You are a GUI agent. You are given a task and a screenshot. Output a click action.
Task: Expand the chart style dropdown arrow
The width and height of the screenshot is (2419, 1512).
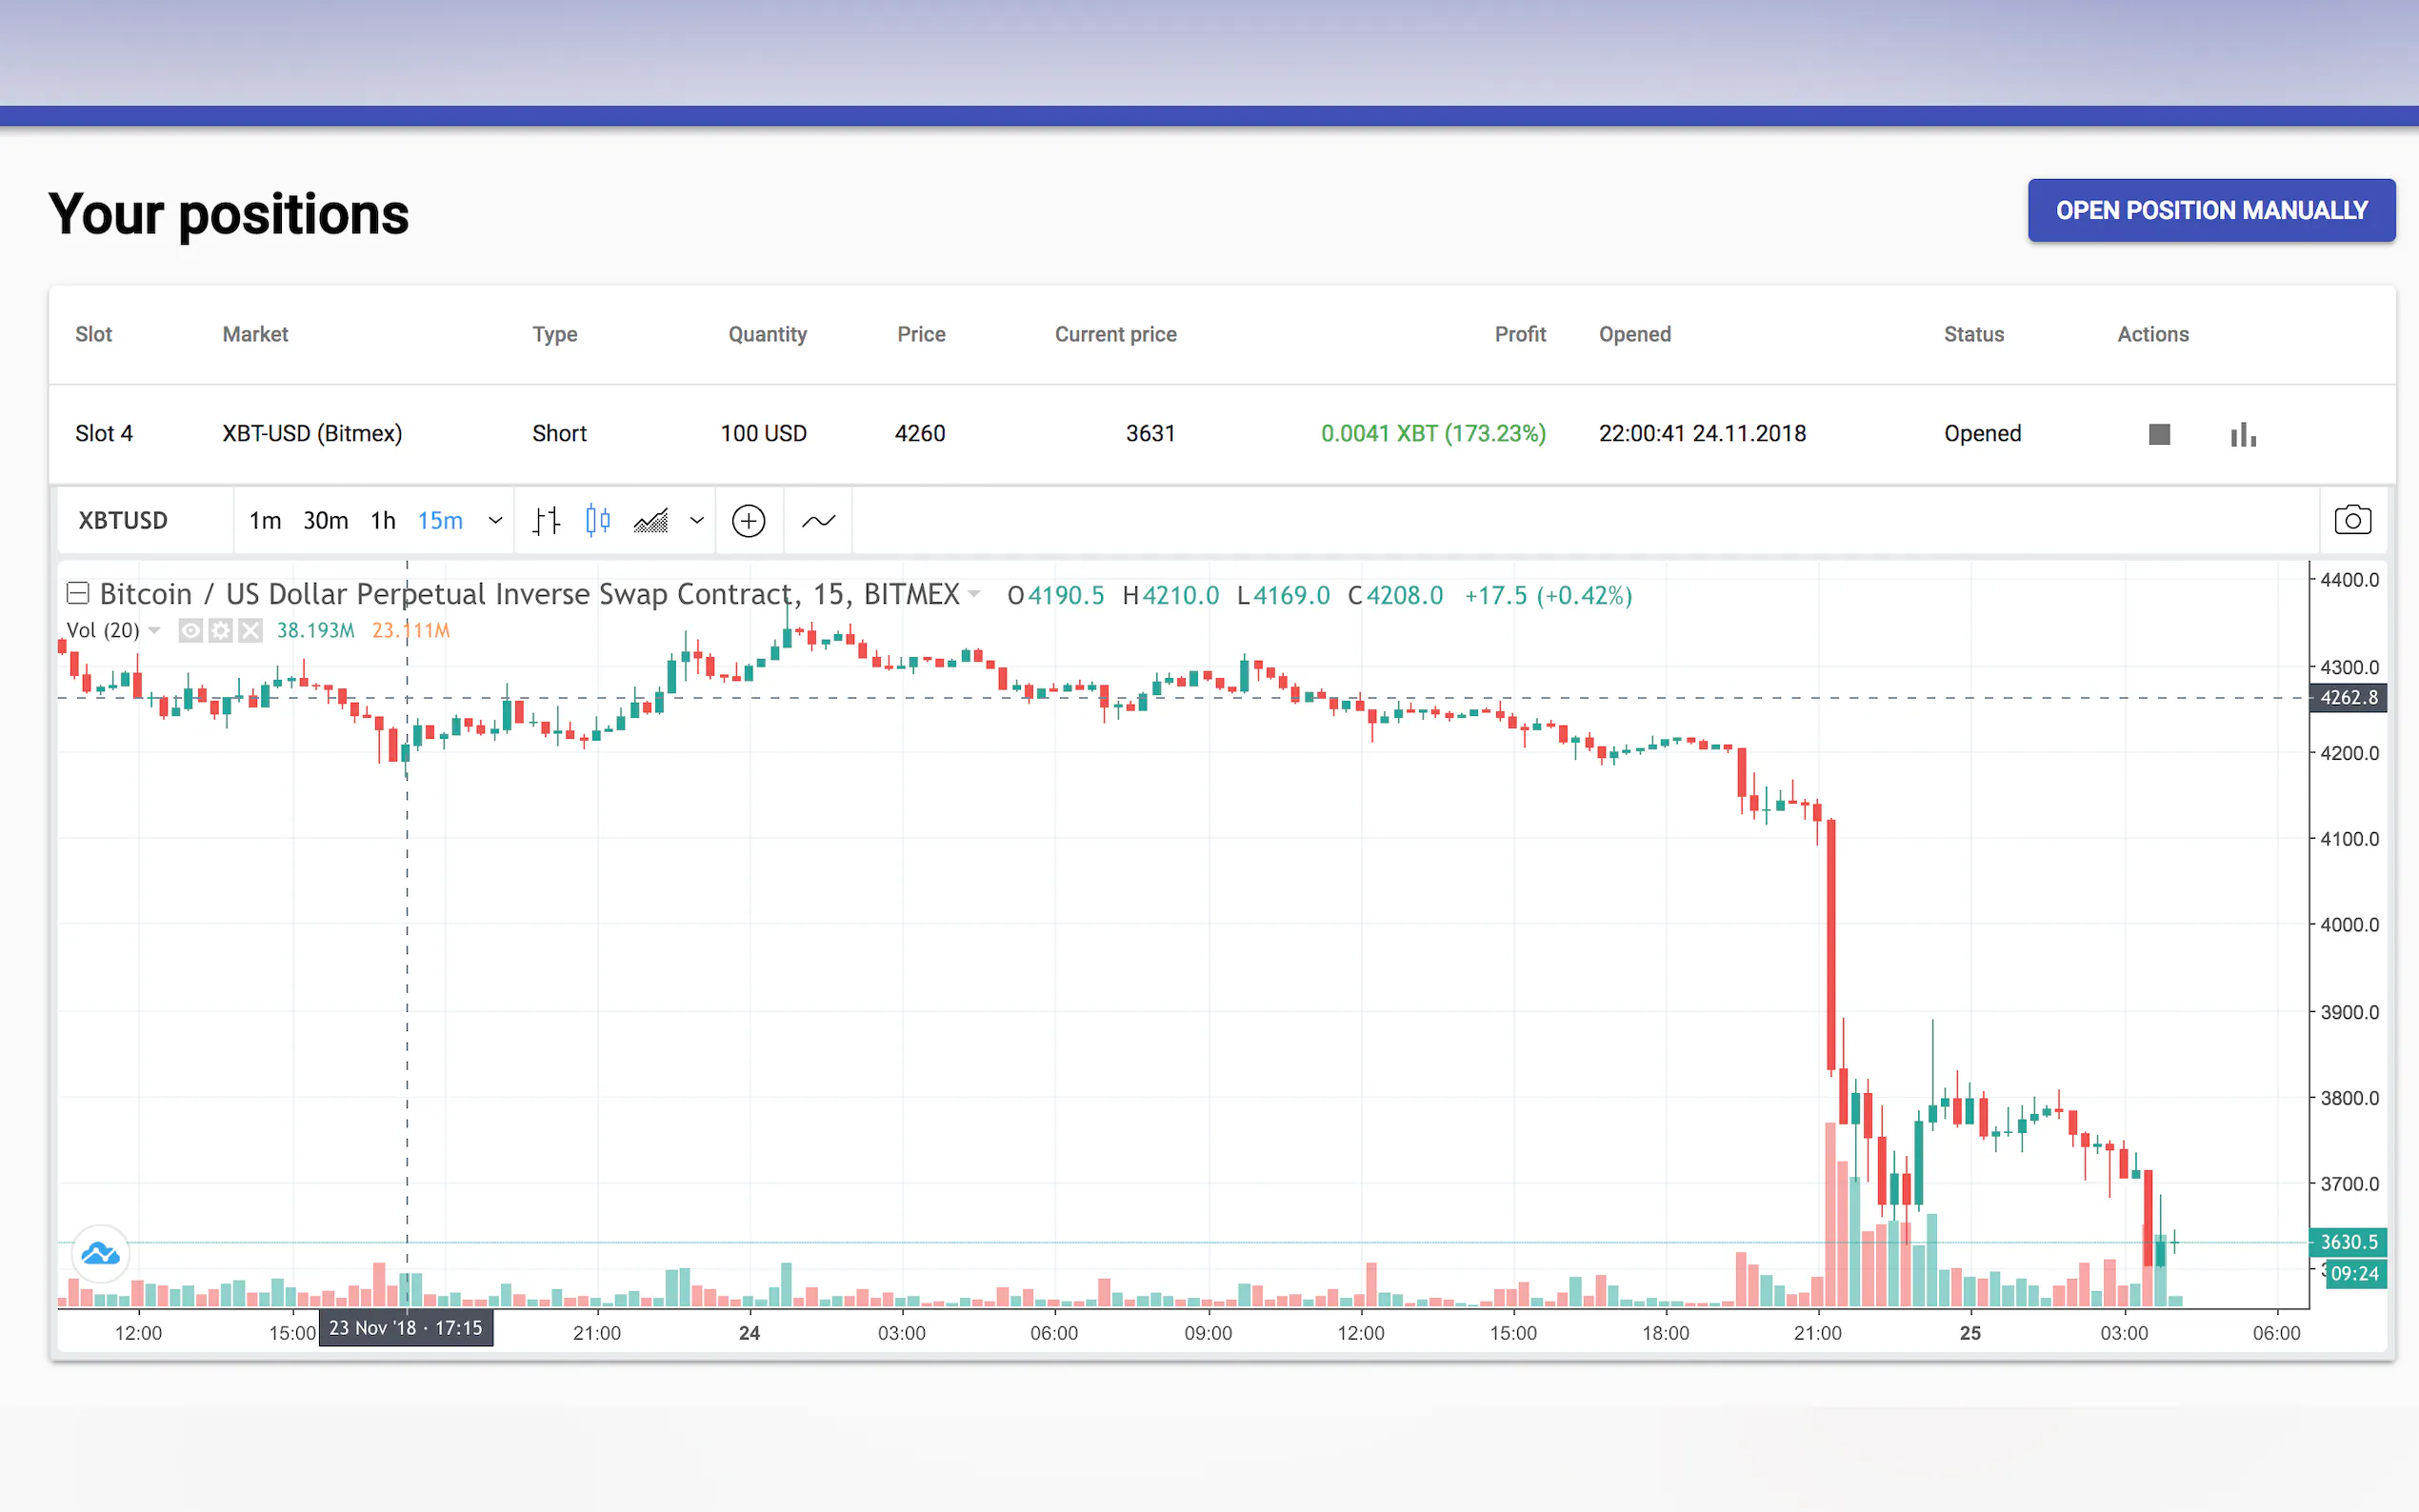click(697, 521)
